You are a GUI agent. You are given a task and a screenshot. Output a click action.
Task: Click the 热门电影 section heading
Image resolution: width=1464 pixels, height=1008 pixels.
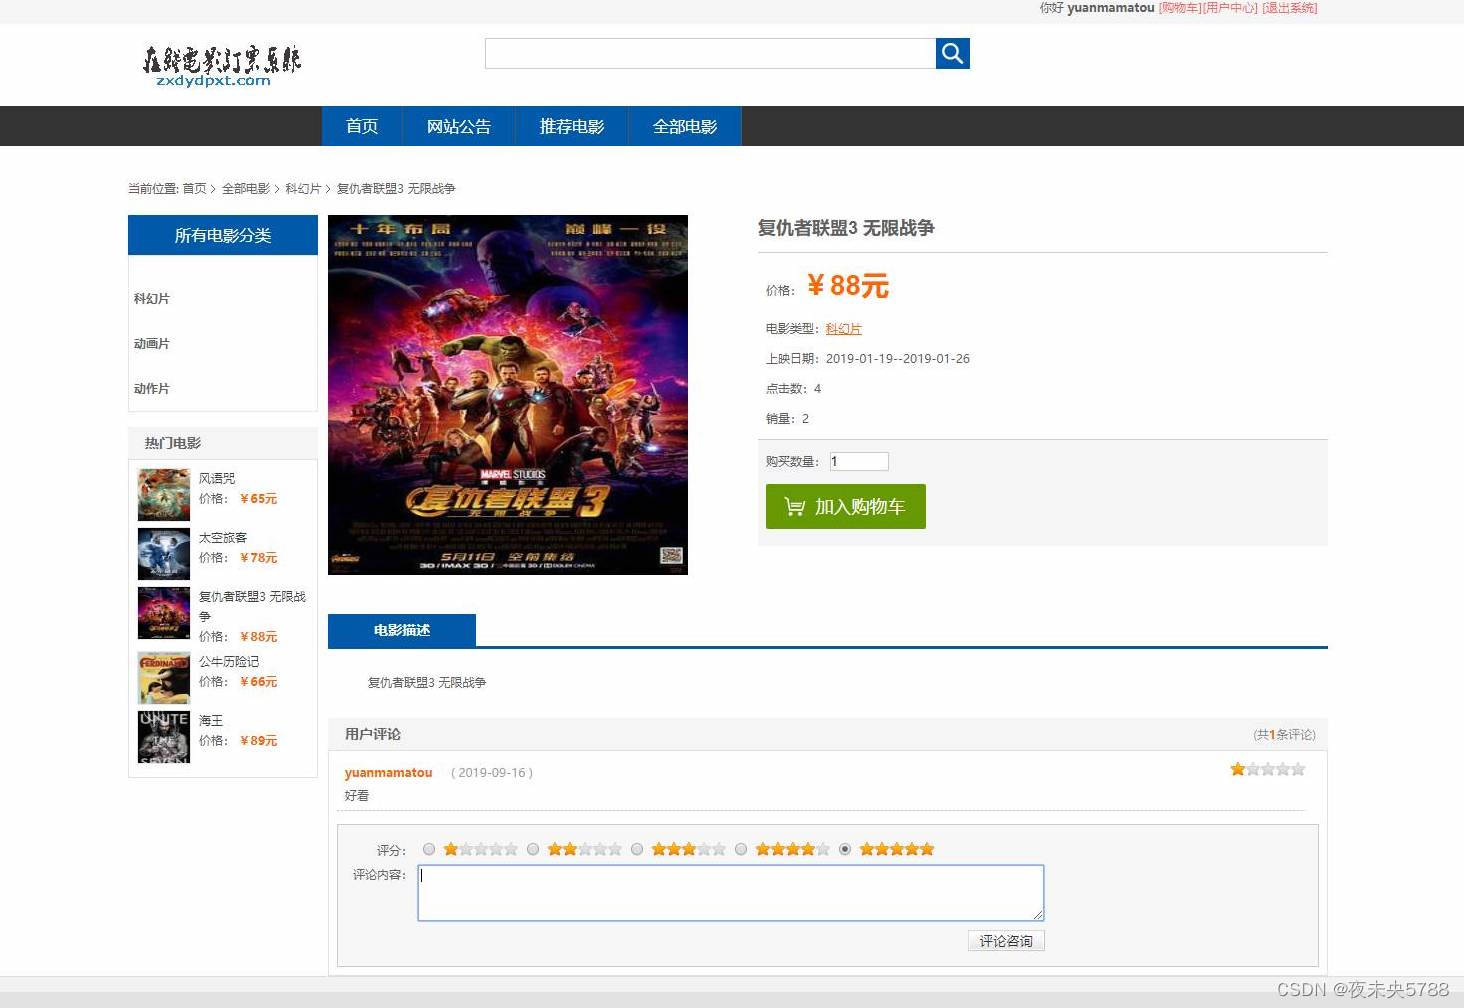[x=172, y=442]
